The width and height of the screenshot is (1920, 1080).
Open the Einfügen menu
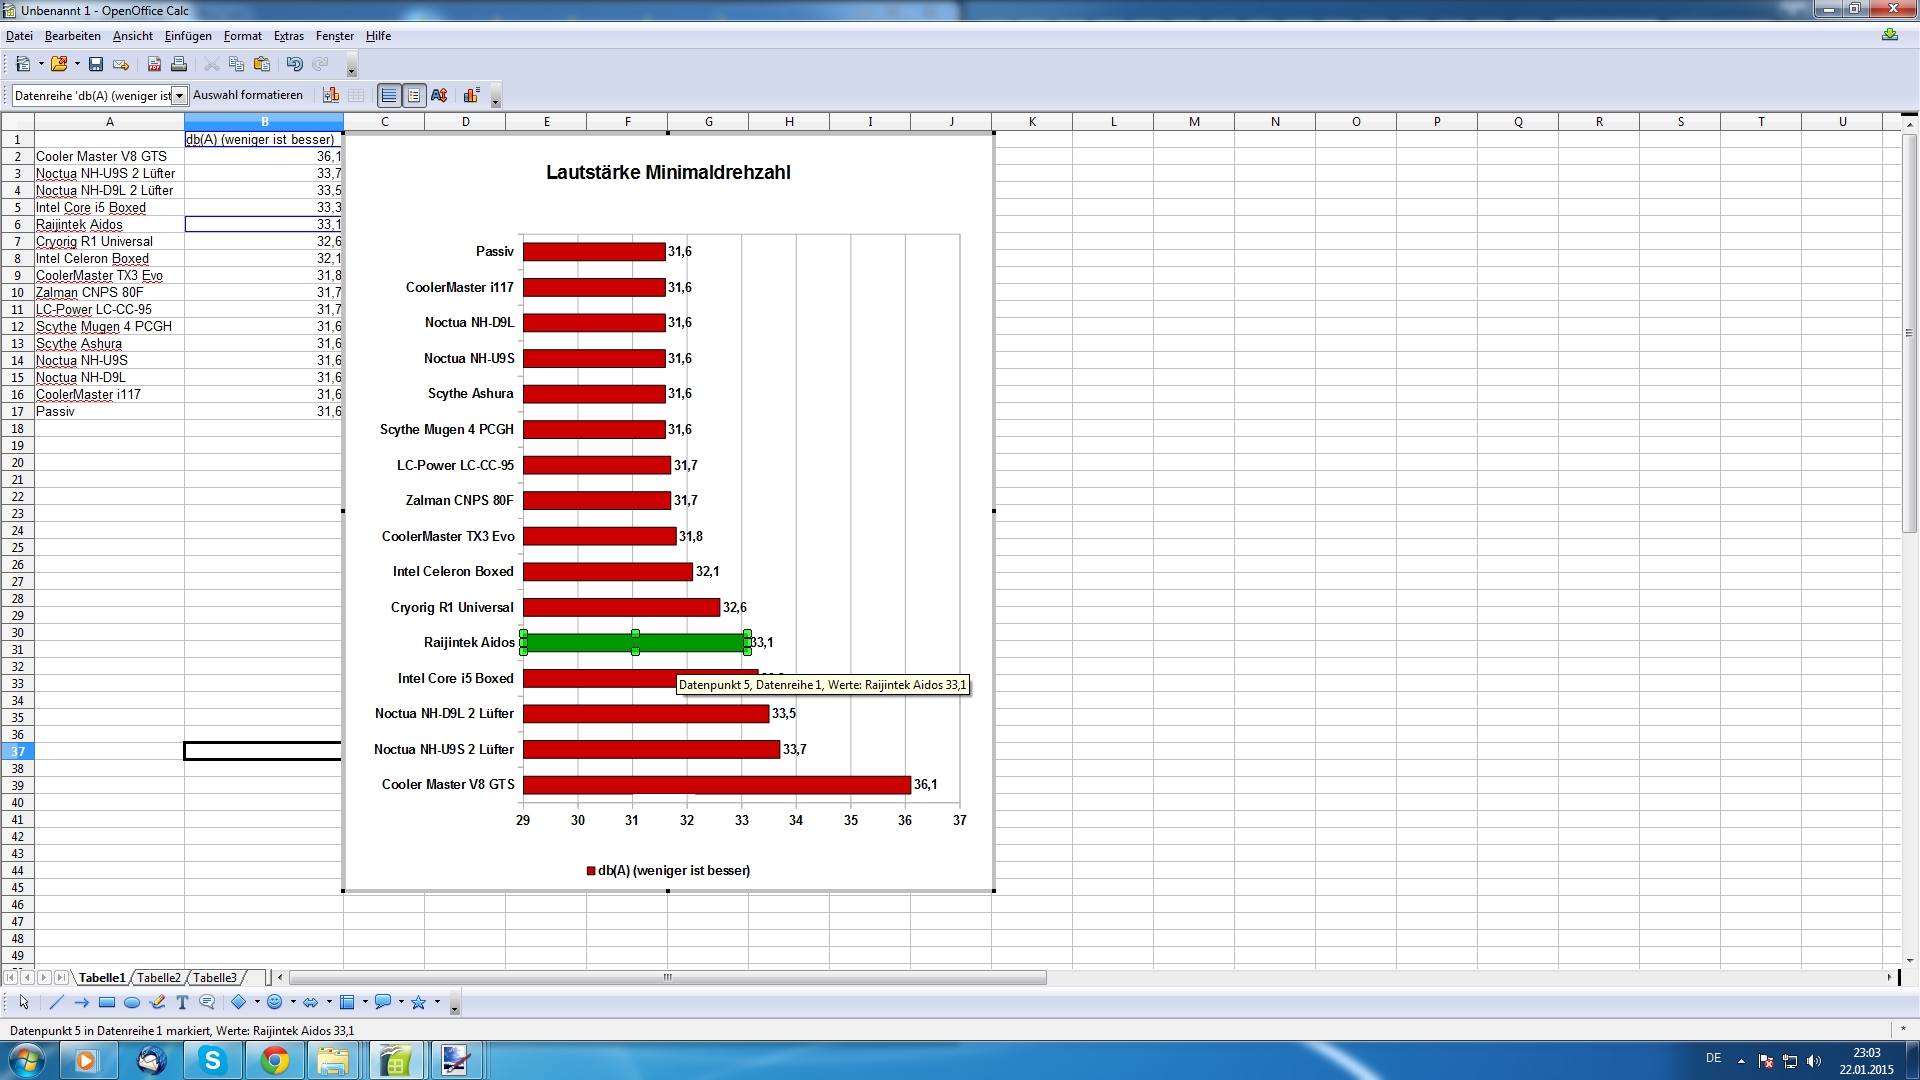coord(188,36)
